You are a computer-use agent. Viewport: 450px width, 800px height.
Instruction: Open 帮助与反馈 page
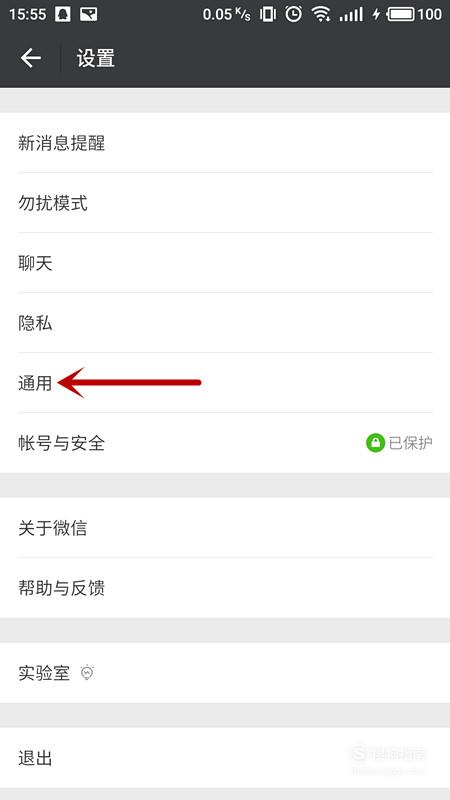[x=225, y=588]
